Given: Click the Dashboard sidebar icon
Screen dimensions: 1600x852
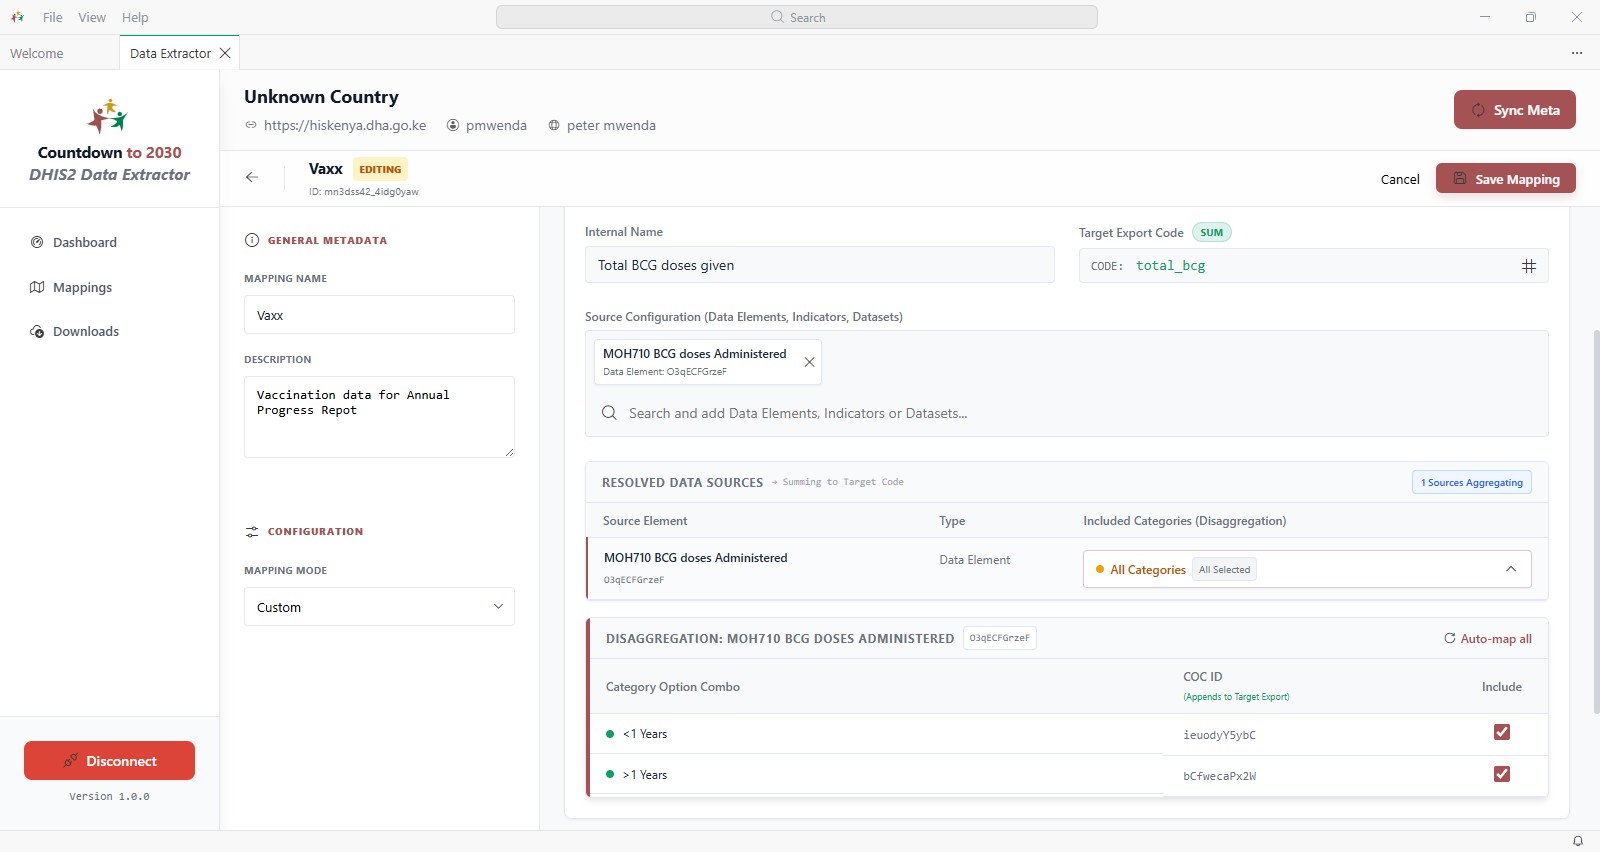Looking at the screenshot, I should [x=37, y=242].
